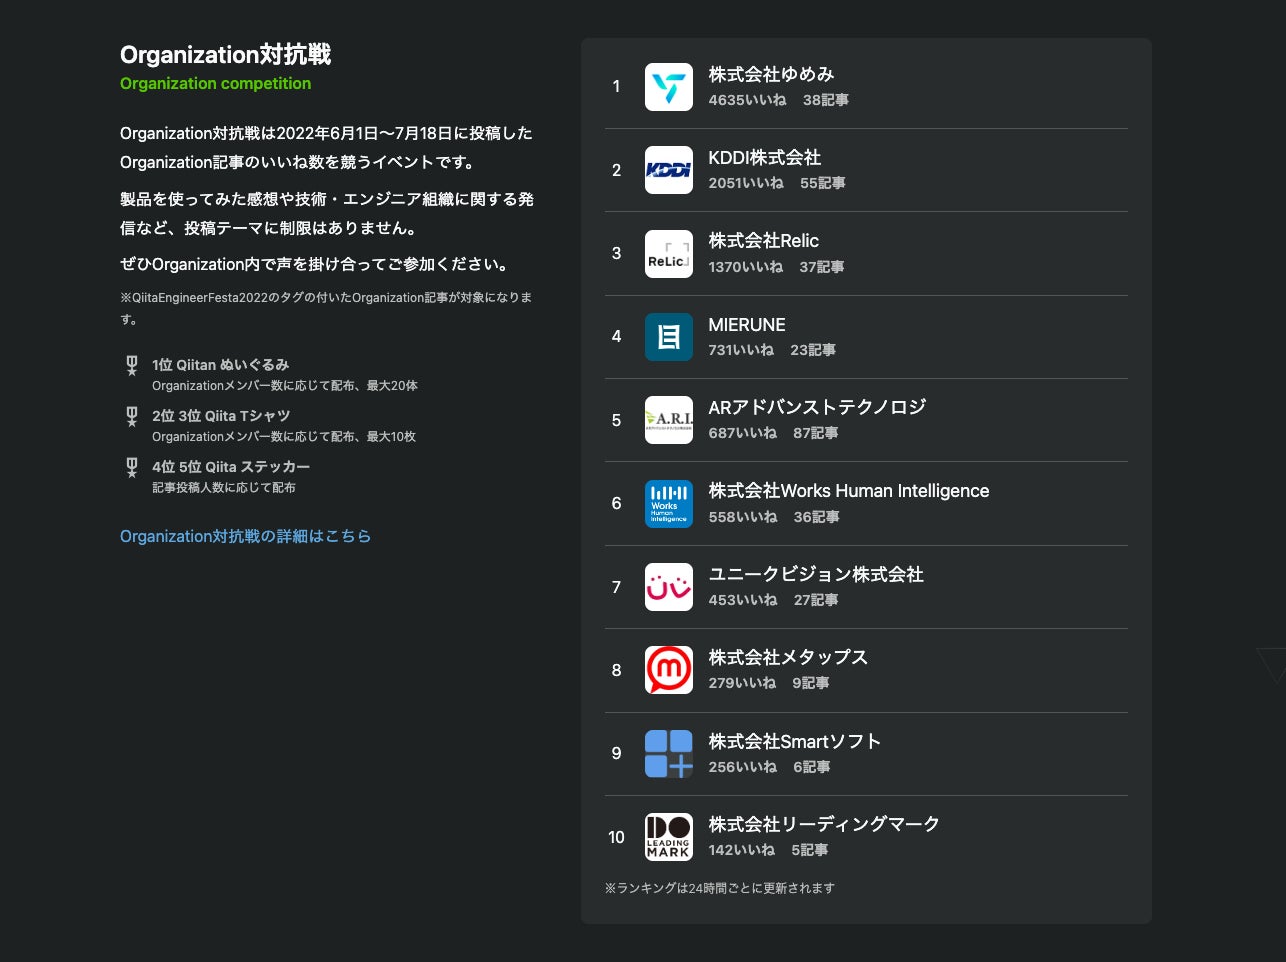Screen dimensions: 1286x962
Task: Open the ARアドバンストテクノロジ name link
Action: coord(817,407)
